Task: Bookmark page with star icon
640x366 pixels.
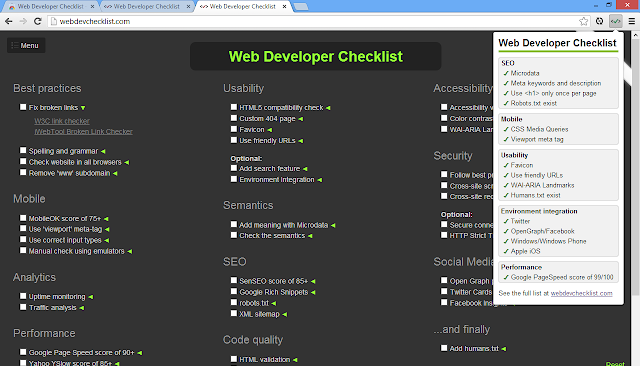Action: click(584, 21)
